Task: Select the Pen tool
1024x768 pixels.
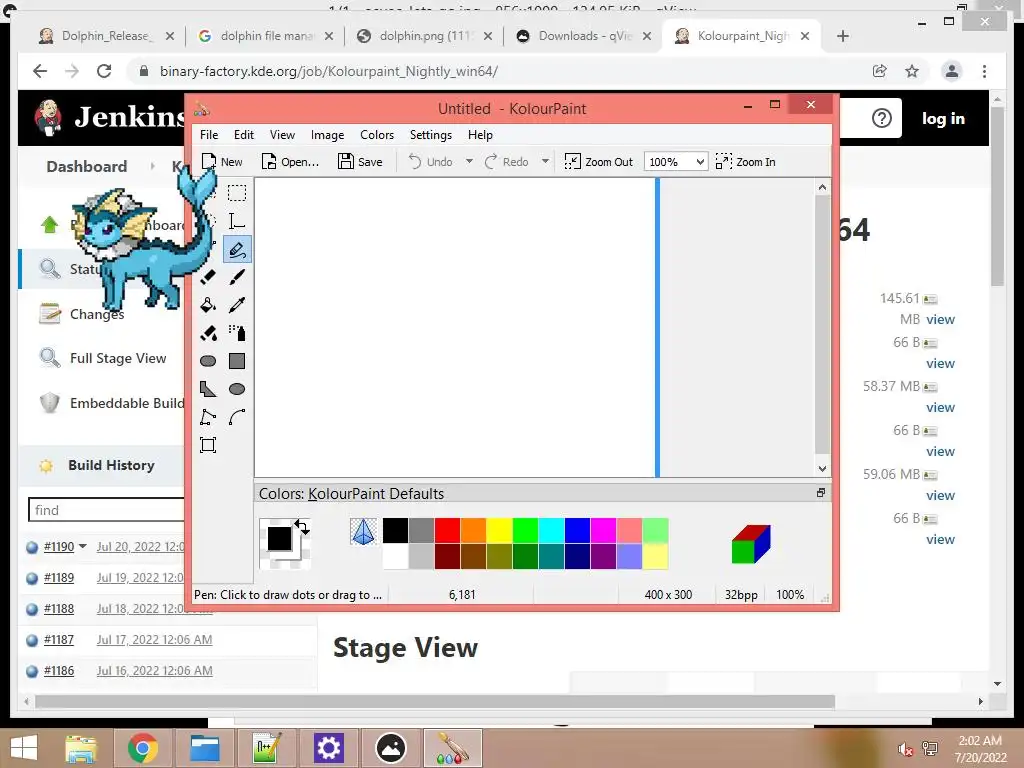Action: 236,249
